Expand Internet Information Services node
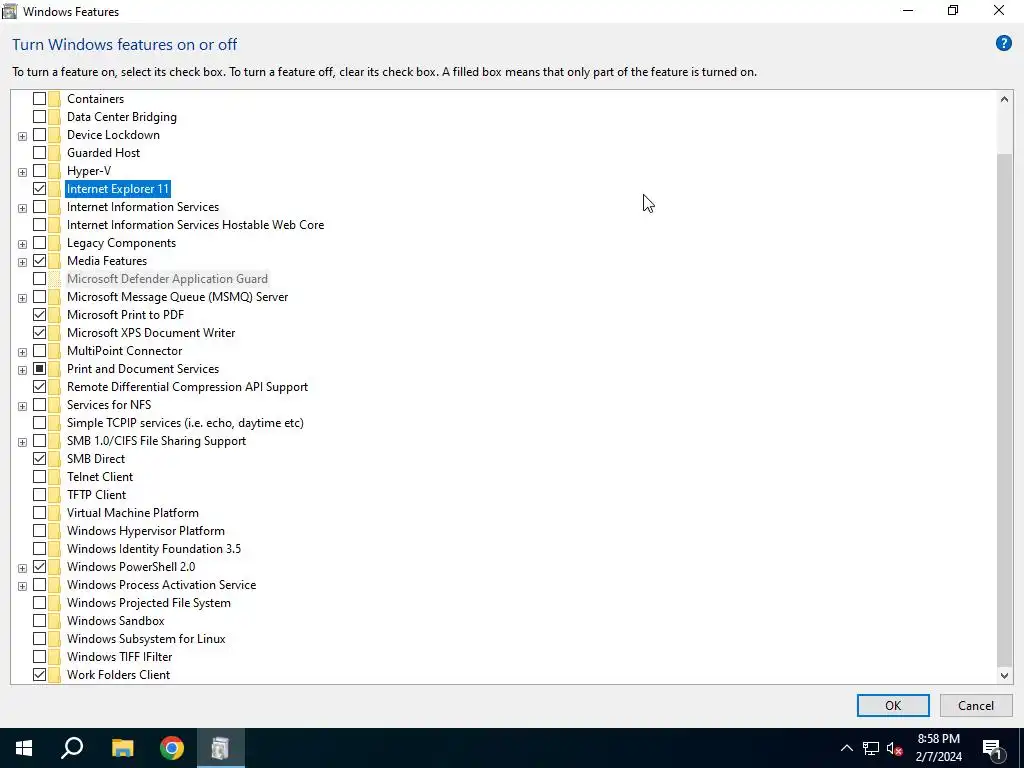This screenshot has height=768, width=1024. (x=22, y=208)
